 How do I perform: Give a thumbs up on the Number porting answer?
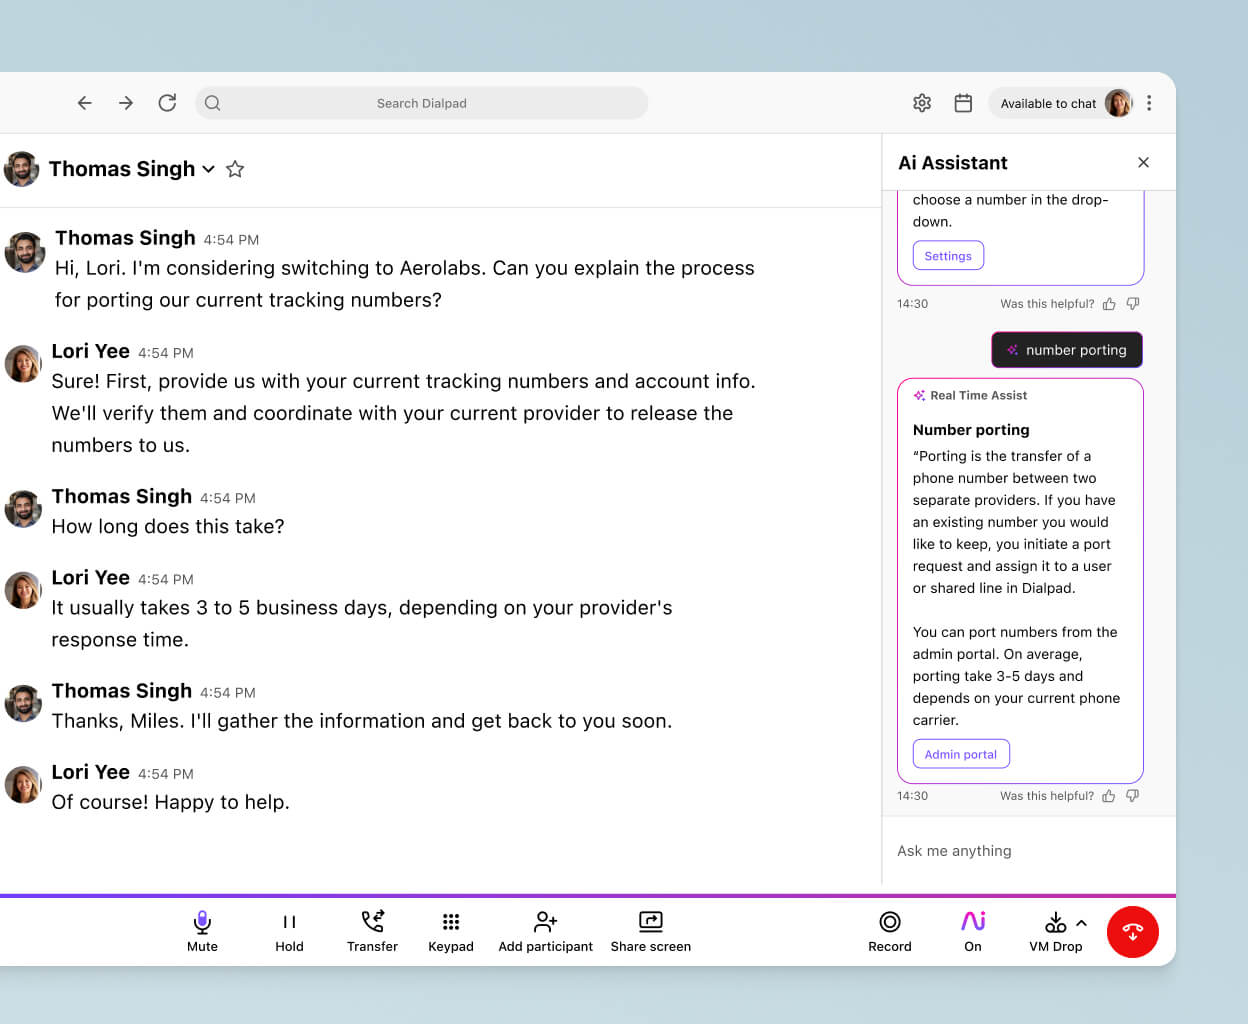(1109, 795)
